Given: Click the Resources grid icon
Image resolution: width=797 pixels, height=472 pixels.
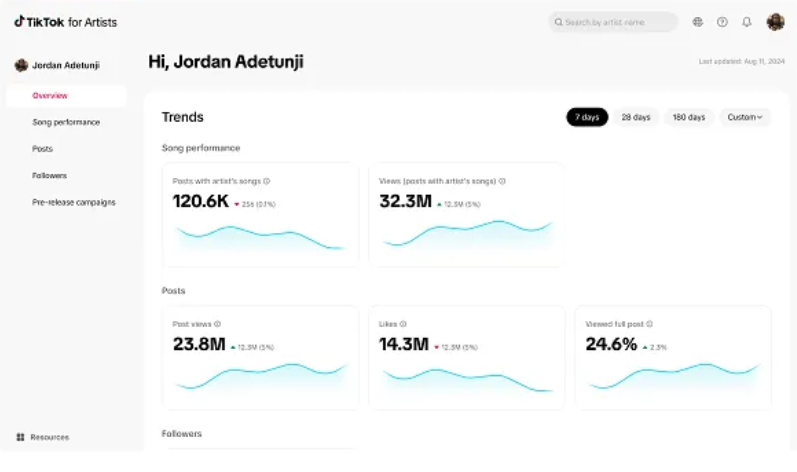Looking at the screenshot, I should pyautogui.click(x=20, y=437).
